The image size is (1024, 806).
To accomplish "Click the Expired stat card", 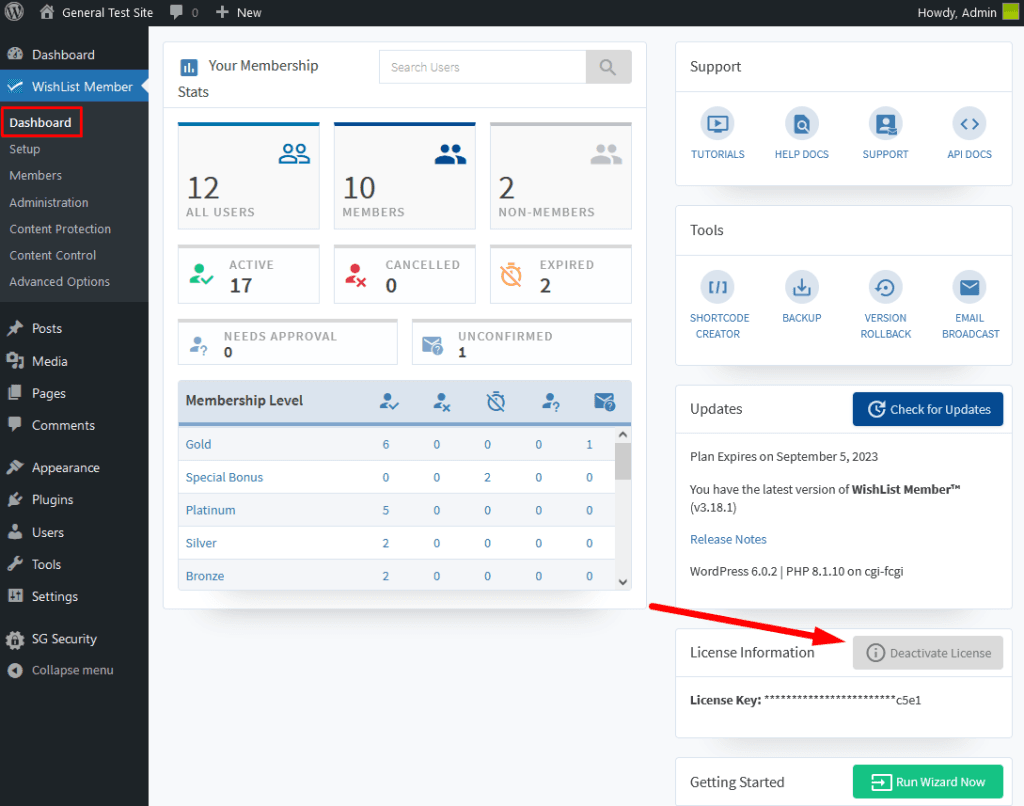I will (x=560, y=274).
